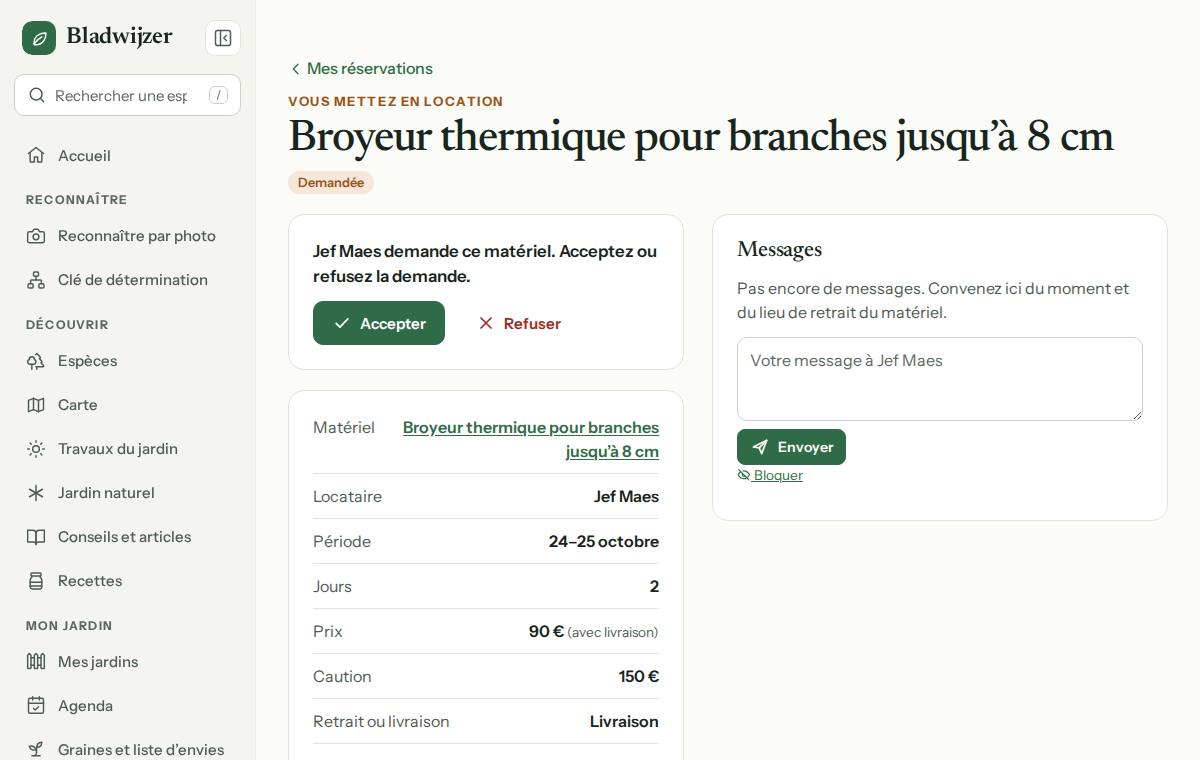Click the Messages panel heading
Screen dimensions: 1200x760
tap(779, 249)
